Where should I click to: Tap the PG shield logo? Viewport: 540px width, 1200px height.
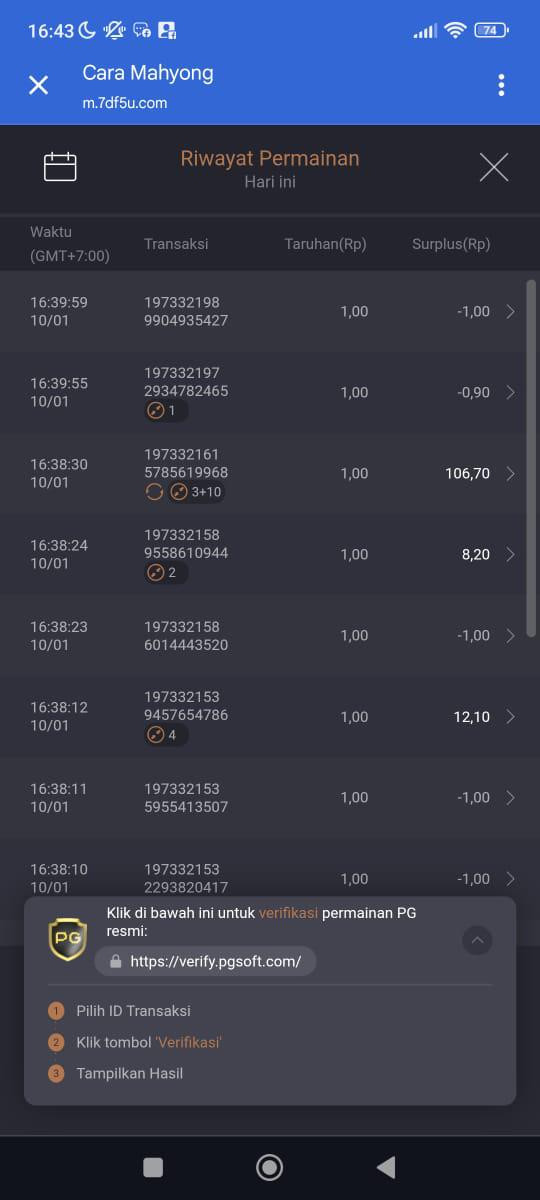[x=68, y=940]
